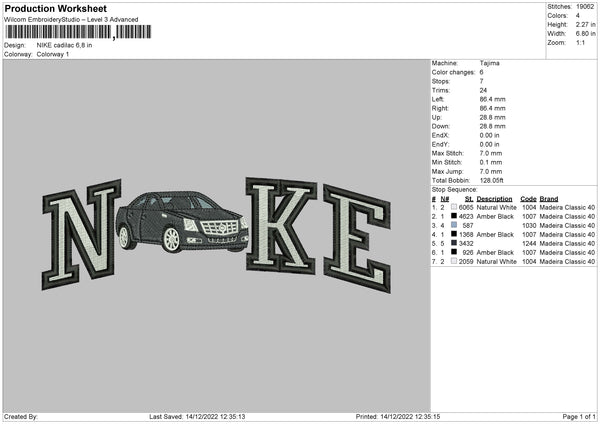600x424 pixels.
Task: Click 'Madeira Classic 40' in stop row 7
Action: 567,261
